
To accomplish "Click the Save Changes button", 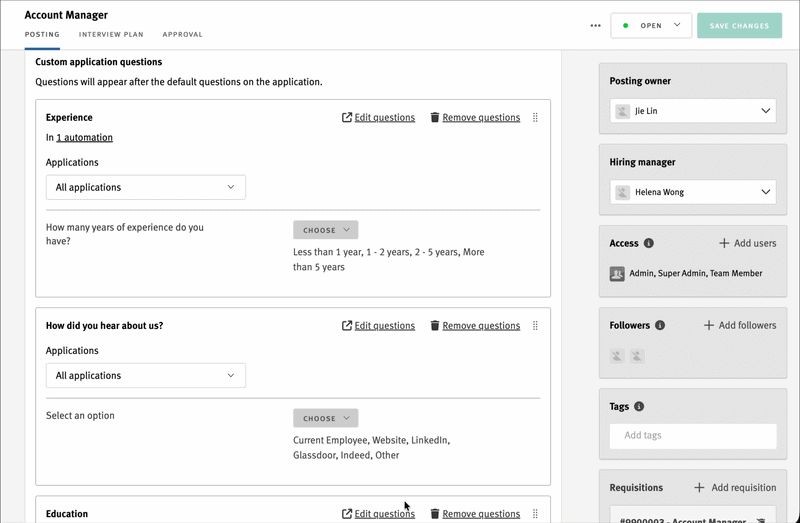I will tap(739, 26).
